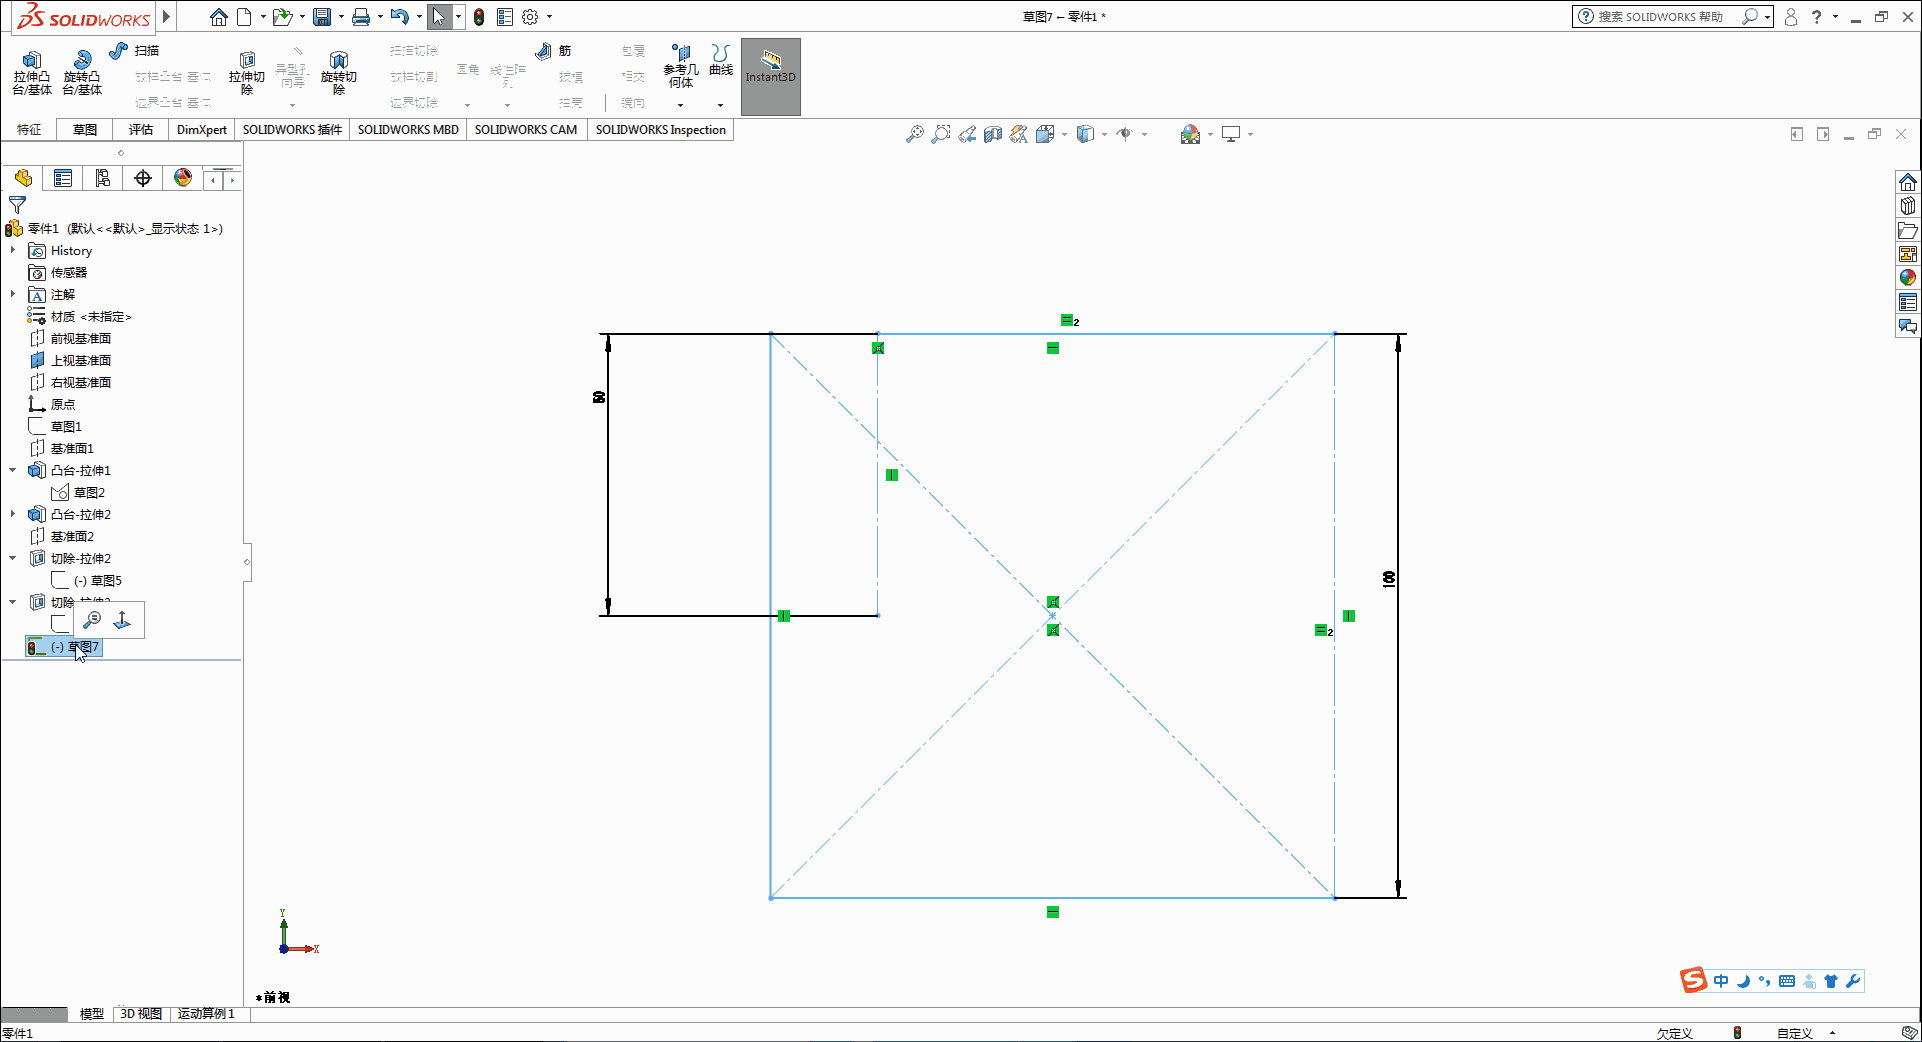Click the Rebuild traffic light icon
The image size is (1922, 1042).
[x=479, y=17]
